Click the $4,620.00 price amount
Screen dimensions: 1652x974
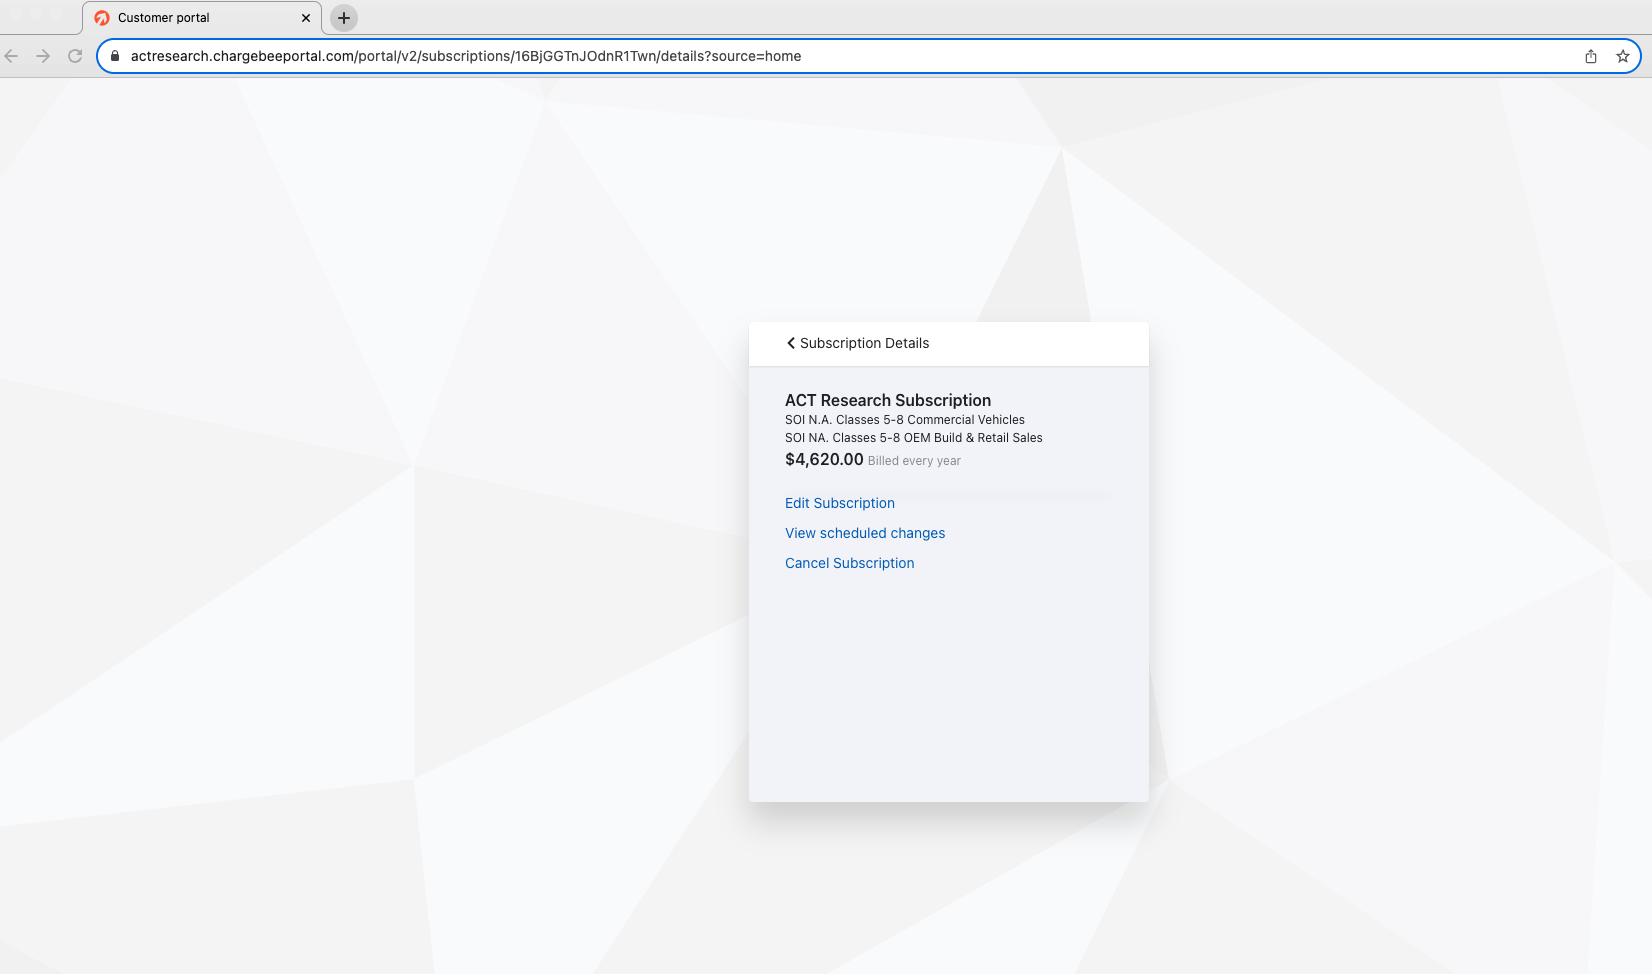pyautogui.click(x=824, y=459)
